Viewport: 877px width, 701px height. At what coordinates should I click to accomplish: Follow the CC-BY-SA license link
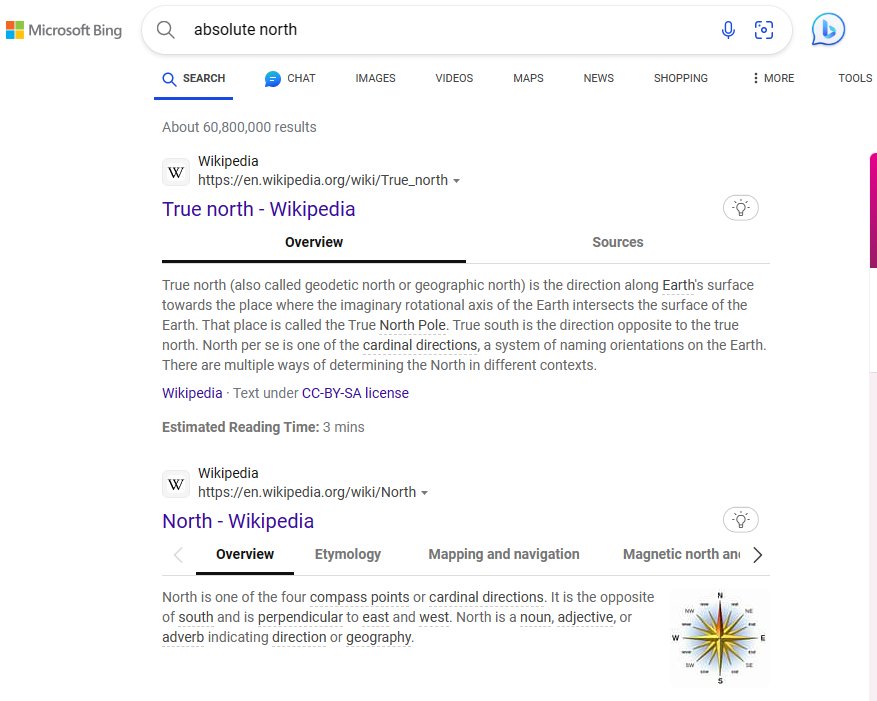(x=355, y=393)
